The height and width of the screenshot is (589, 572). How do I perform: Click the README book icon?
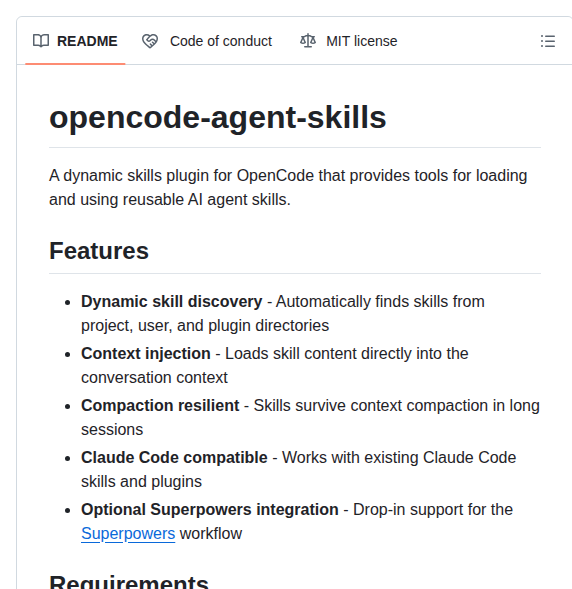(41, 41)
